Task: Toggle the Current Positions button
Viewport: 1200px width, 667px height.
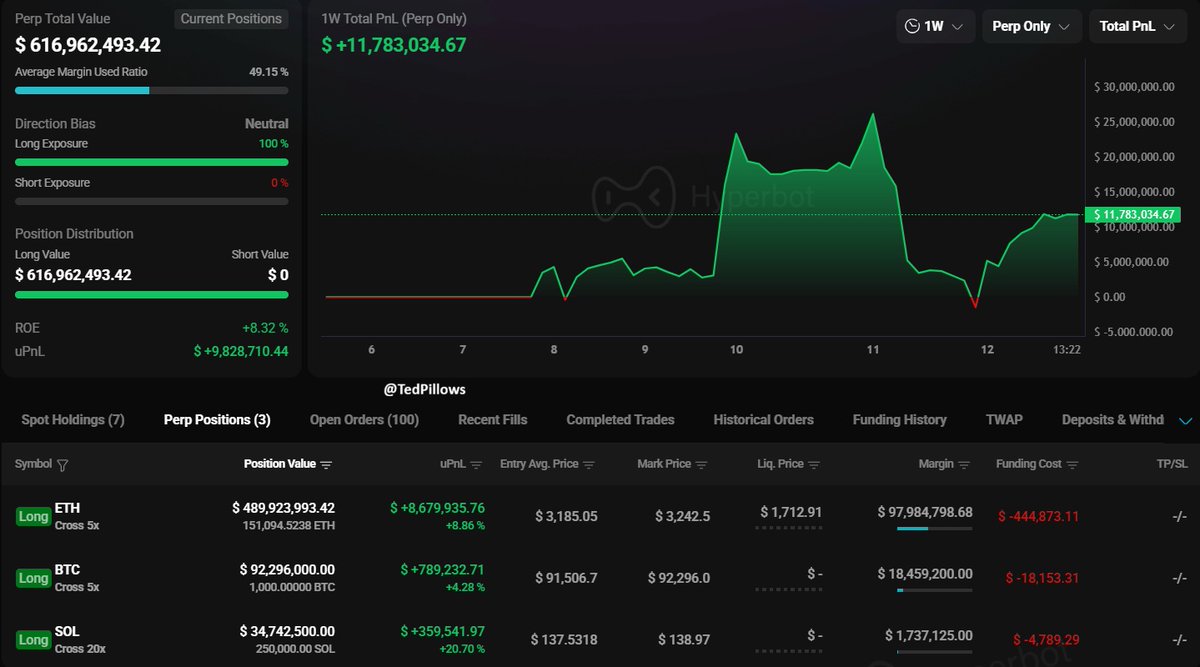Action: tap(231, 19)
